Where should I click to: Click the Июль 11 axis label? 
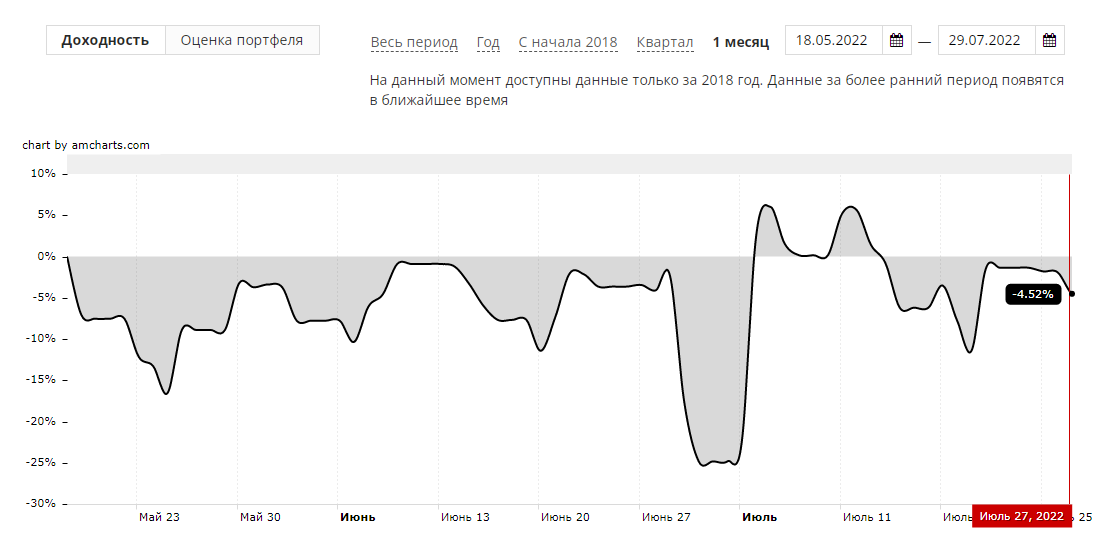[866, 517]
